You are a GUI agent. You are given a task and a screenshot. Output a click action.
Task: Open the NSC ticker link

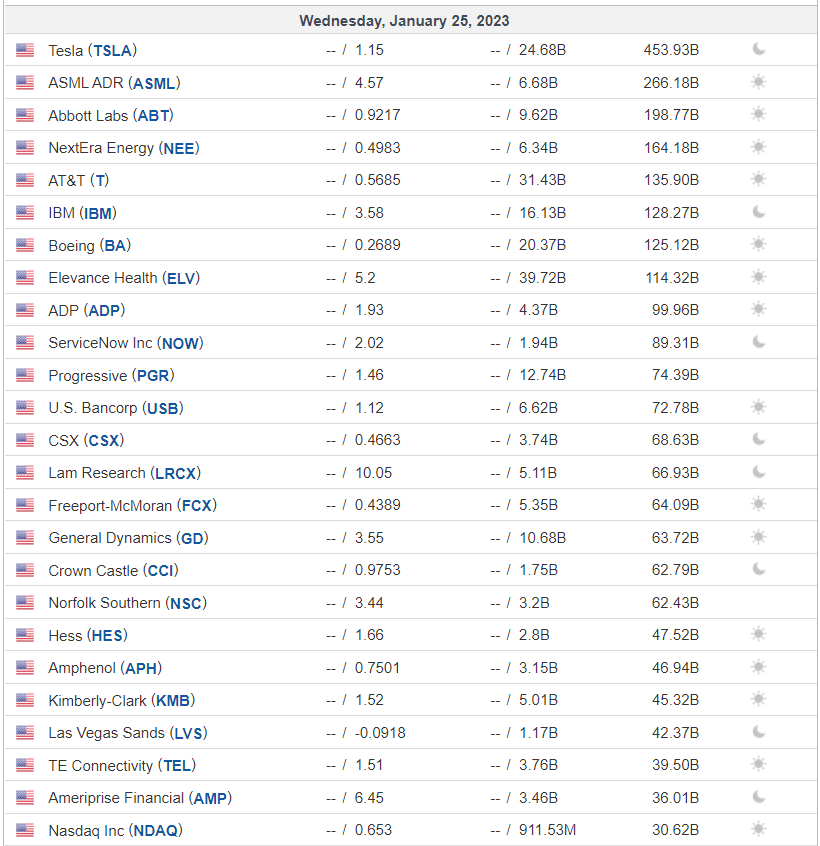click(186, 603)
